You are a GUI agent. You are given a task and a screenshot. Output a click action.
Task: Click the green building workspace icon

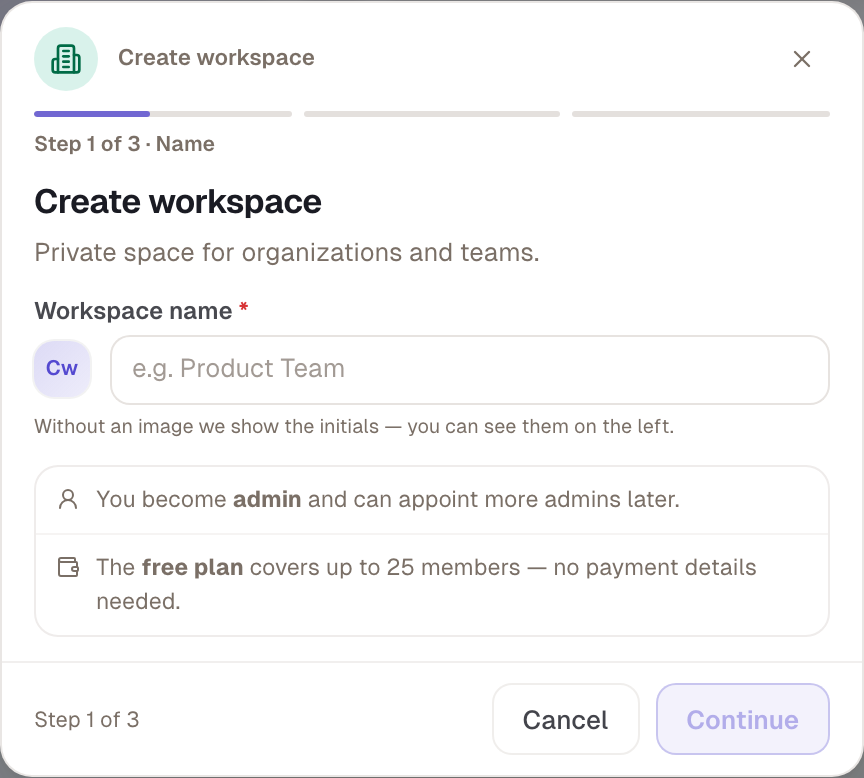[66, 59]
